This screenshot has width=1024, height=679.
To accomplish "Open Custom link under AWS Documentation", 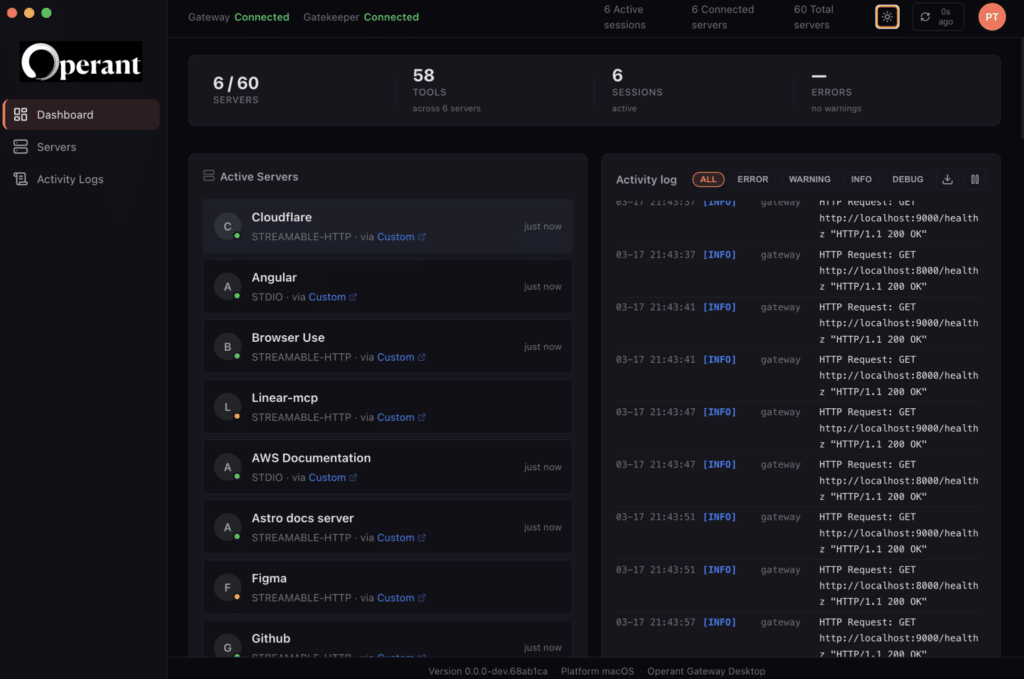I will click(327, 477).
